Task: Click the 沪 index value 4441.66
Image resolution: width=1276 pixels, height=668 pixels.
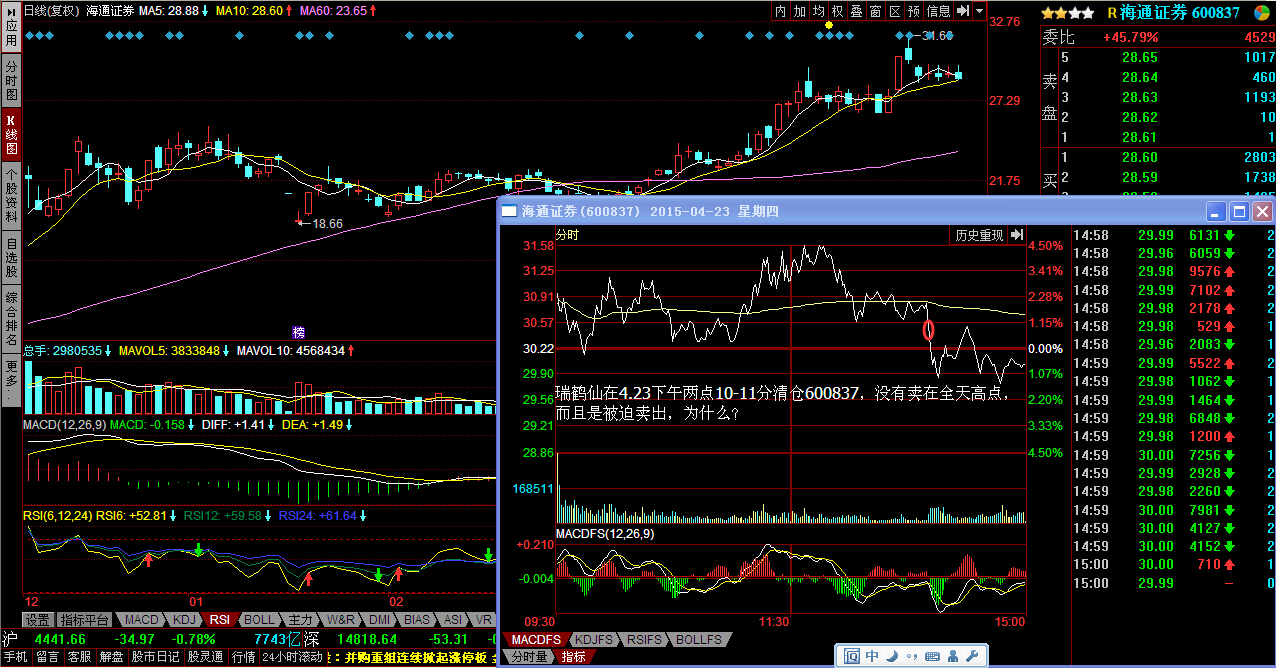Action: [x=60, y=639]
